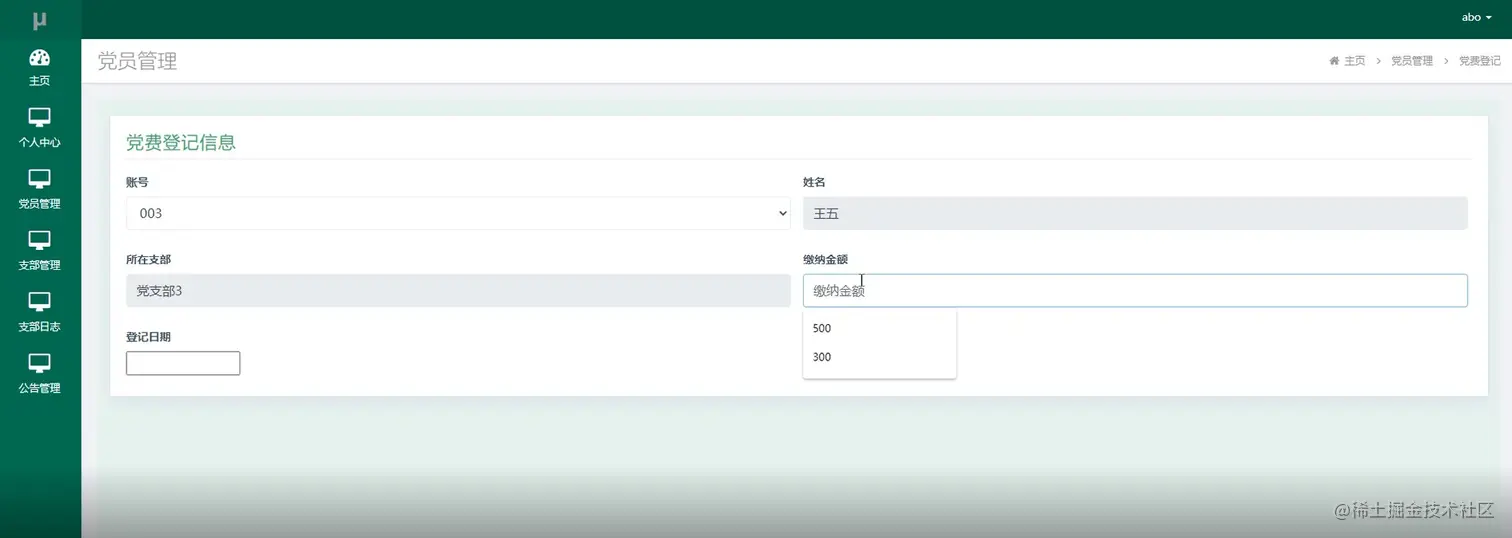Click the 登记日期 date input box
Viewport: 1512px width, 538px height.
pyautogui.click(x=183, y=363)
